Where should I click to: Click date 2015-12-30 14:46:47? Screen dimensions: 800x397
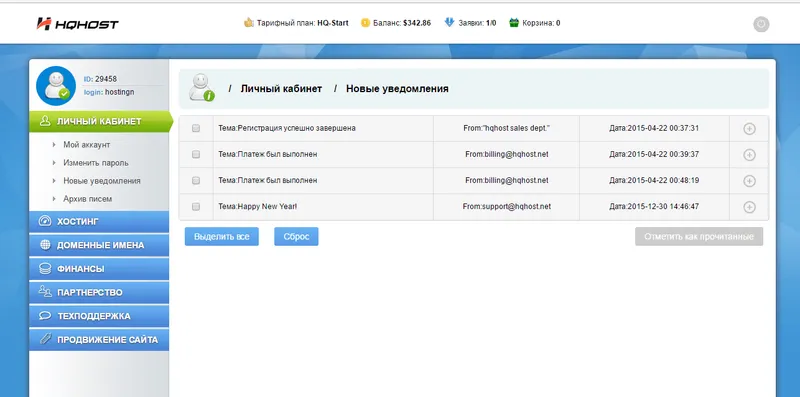click(654, 207)
